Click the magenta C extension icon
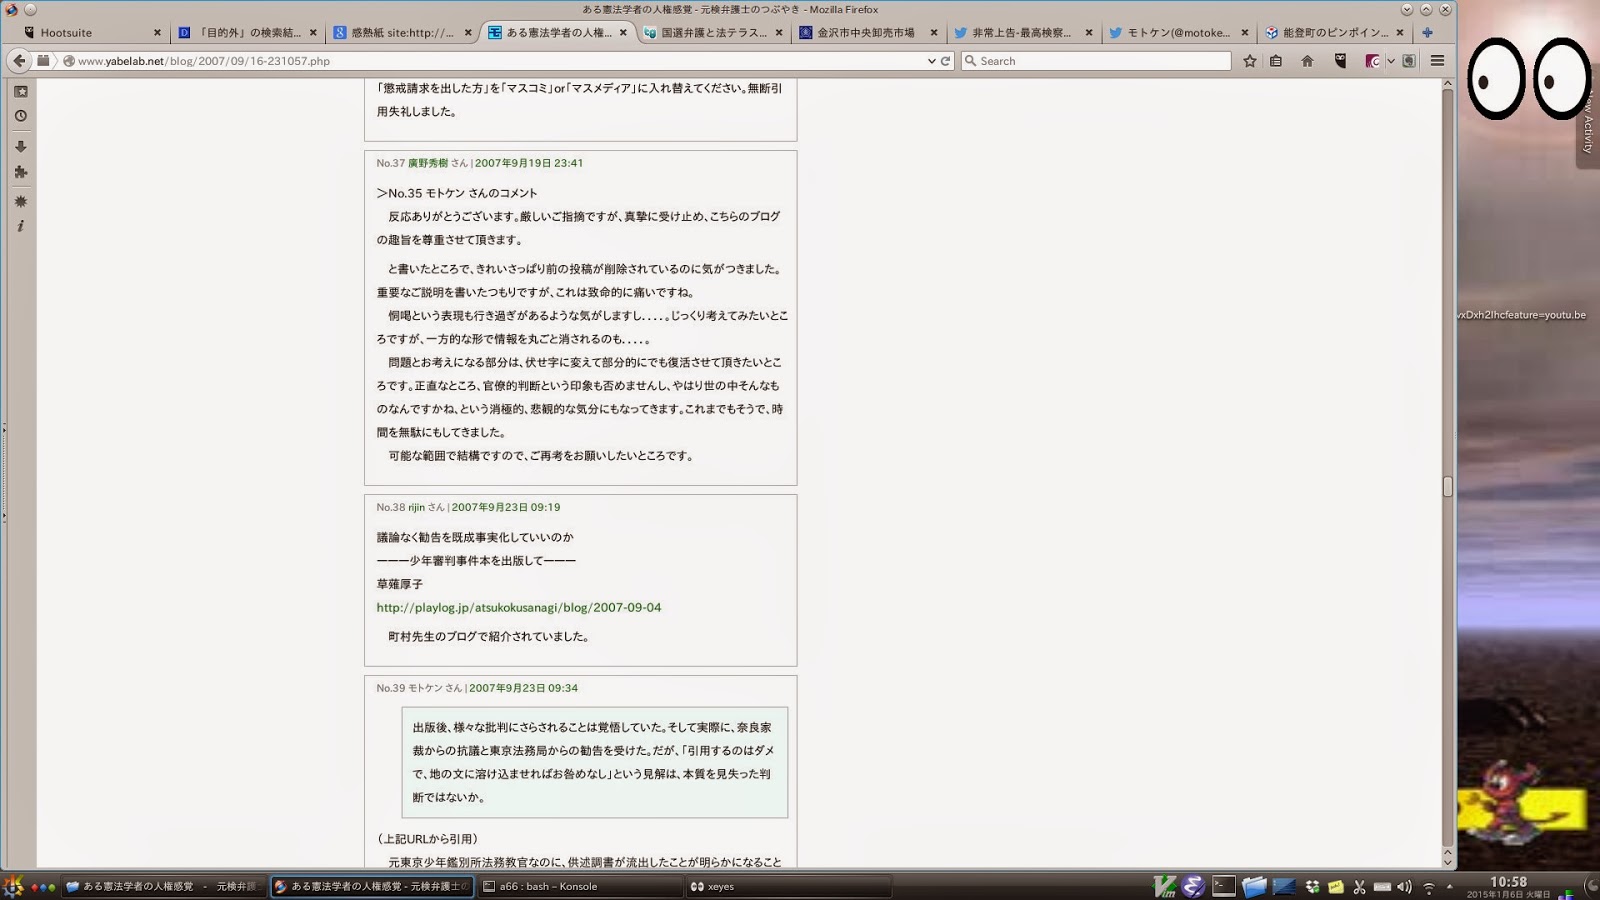The image size is (1600, 900). pos(1373,61)
